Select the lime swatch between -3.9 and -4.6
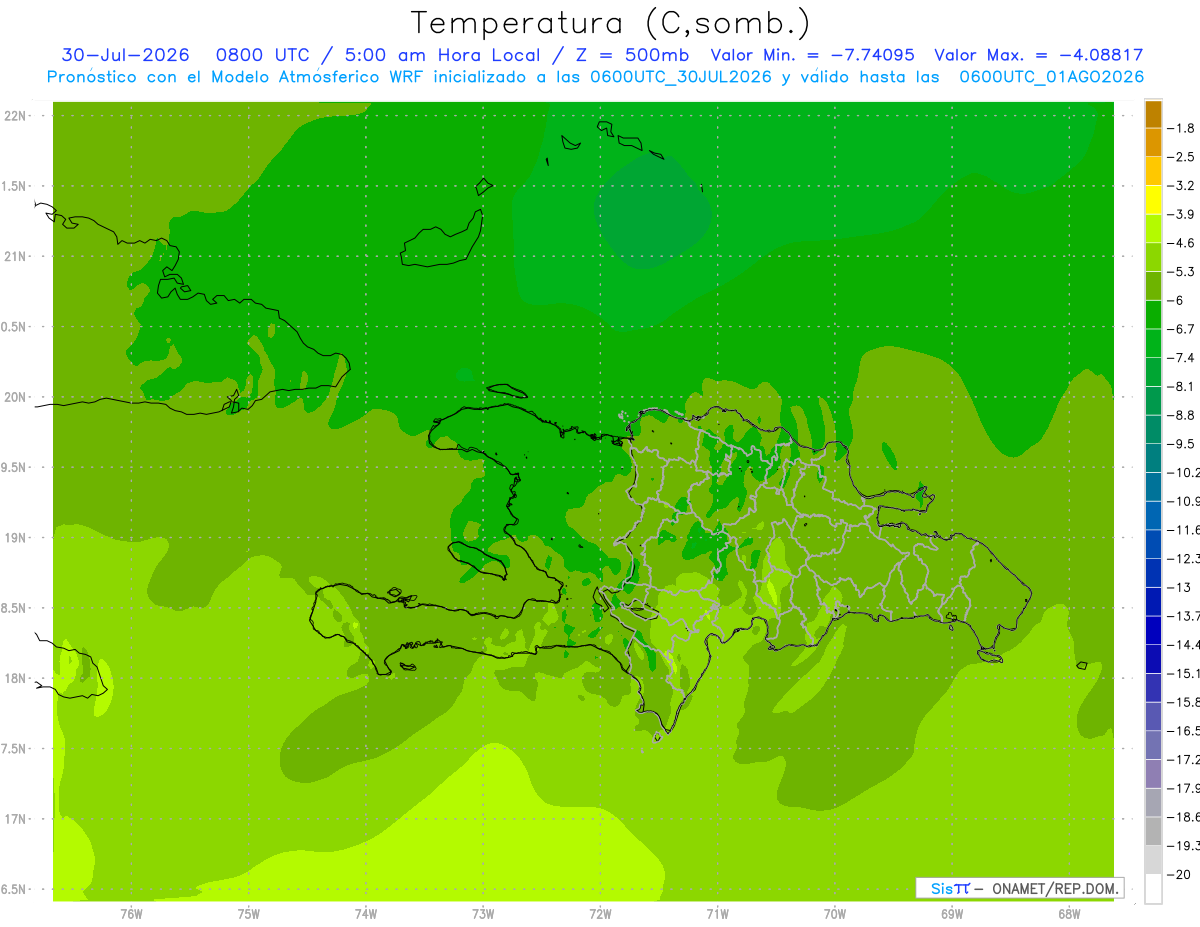Screen dimensions: 1200x927 pyautogui.click(x=1153, y=229)
